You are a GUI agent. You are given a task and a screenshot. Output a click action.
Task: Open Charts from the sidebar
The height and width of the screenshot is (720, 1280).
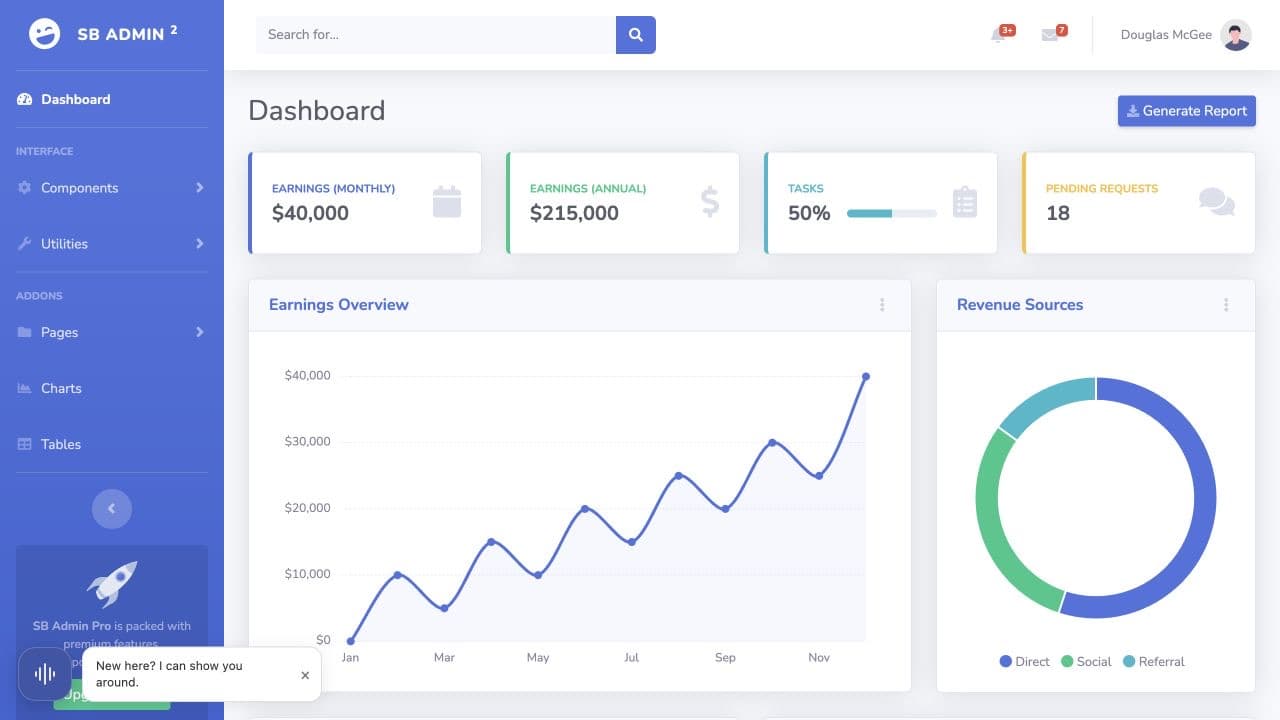click(x=112, y=388)
